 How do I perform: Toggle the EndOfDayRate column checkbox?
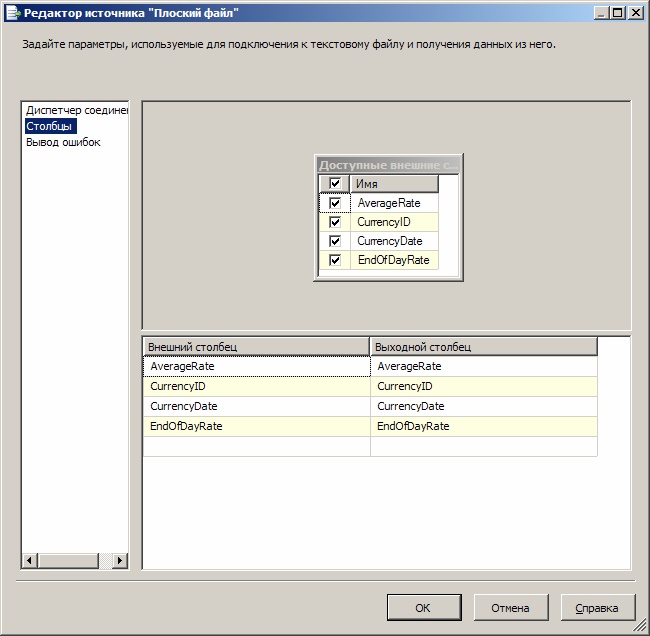tap(335, 260)
